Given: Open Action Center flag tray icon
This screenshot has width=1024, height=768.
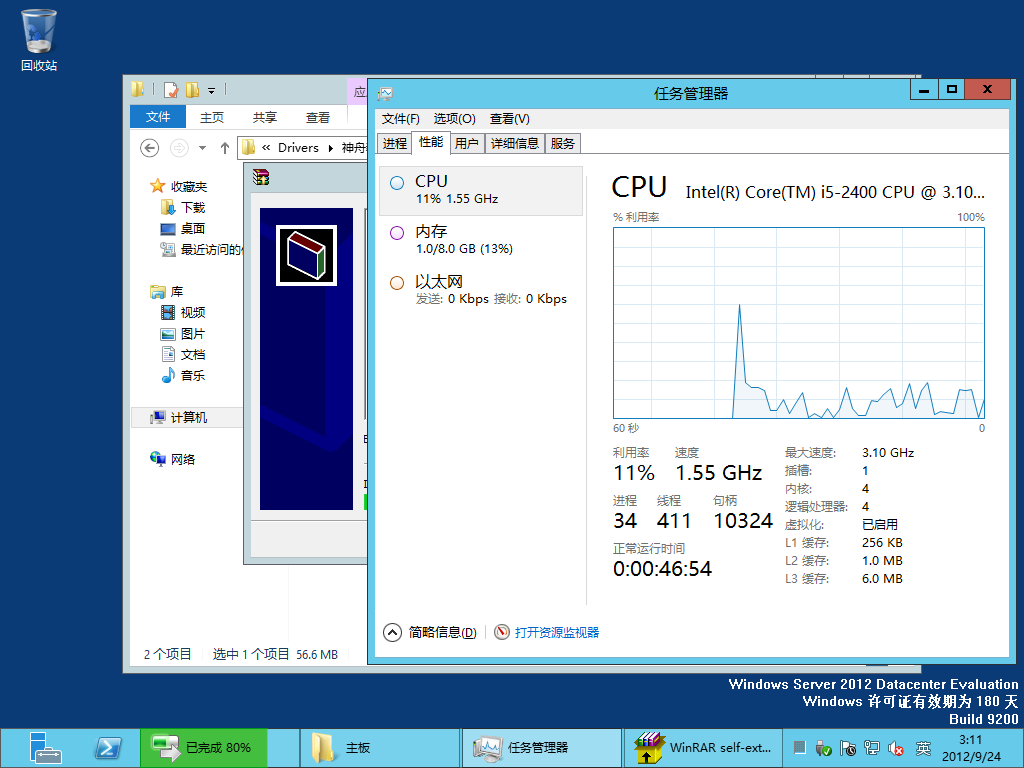Looking at the screenshot, I should [x=848, y=748].
